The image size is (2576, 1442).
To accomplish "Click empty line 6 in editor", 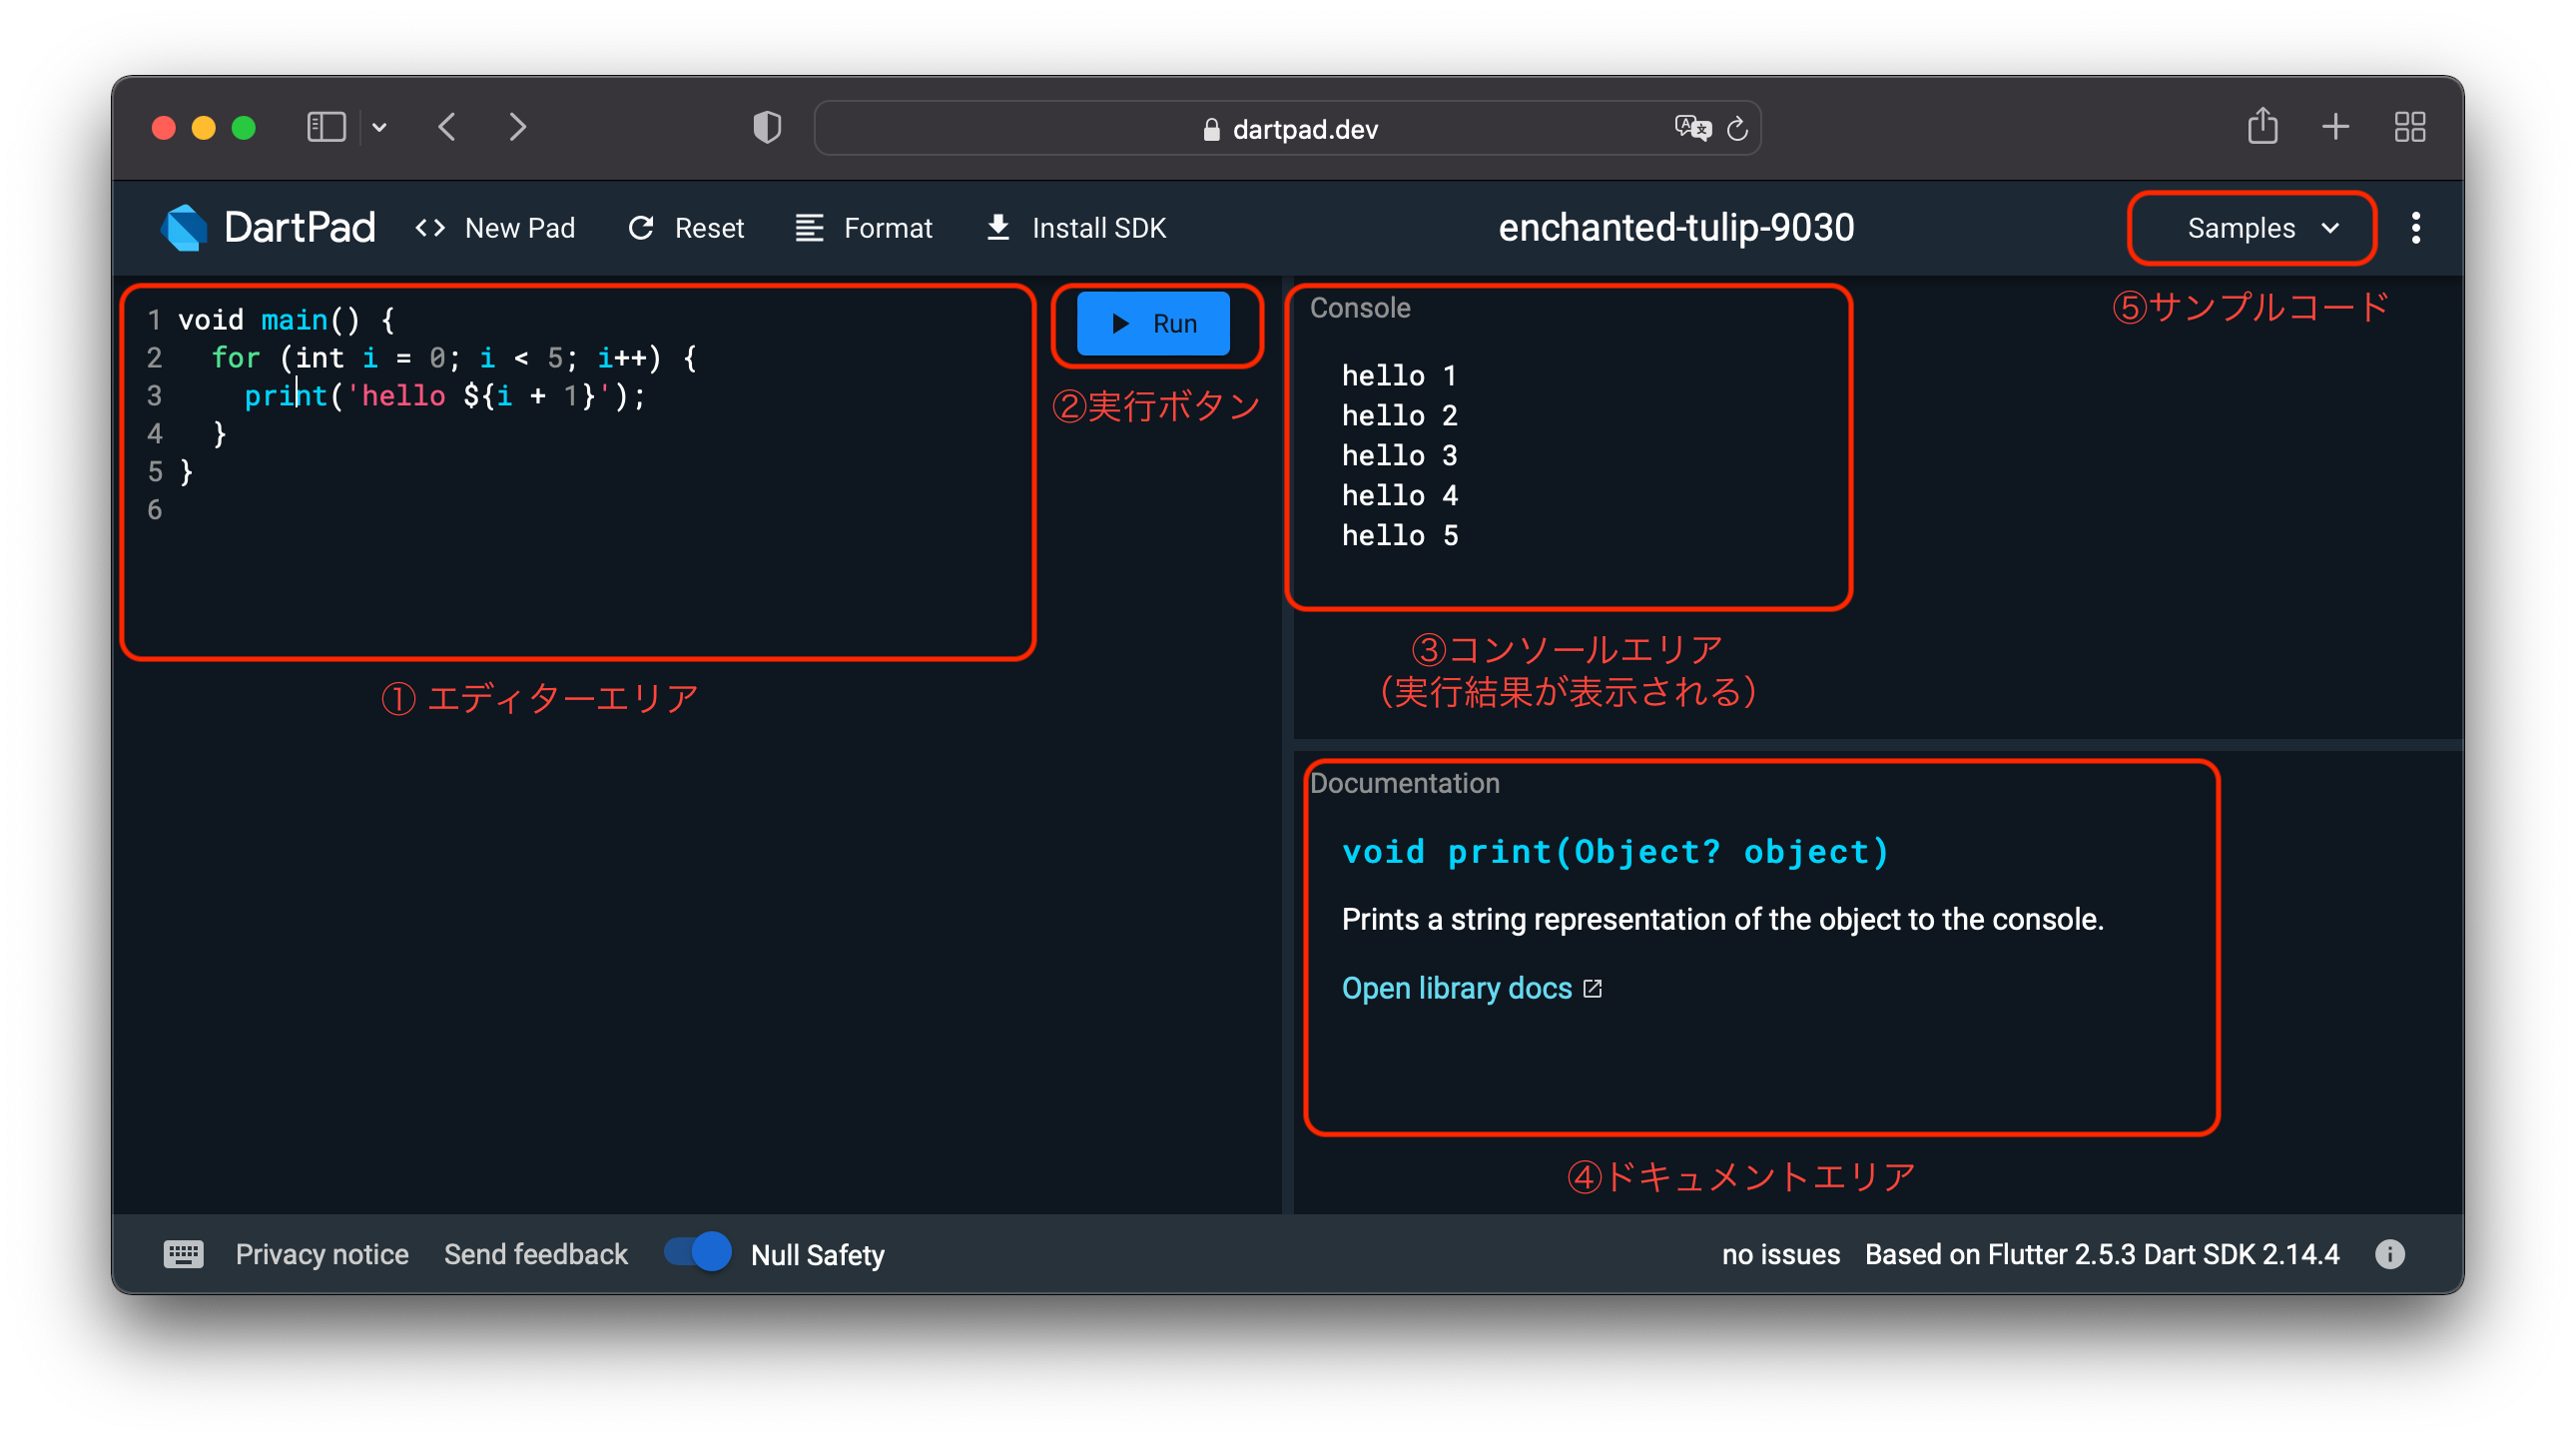I will 580,509.
